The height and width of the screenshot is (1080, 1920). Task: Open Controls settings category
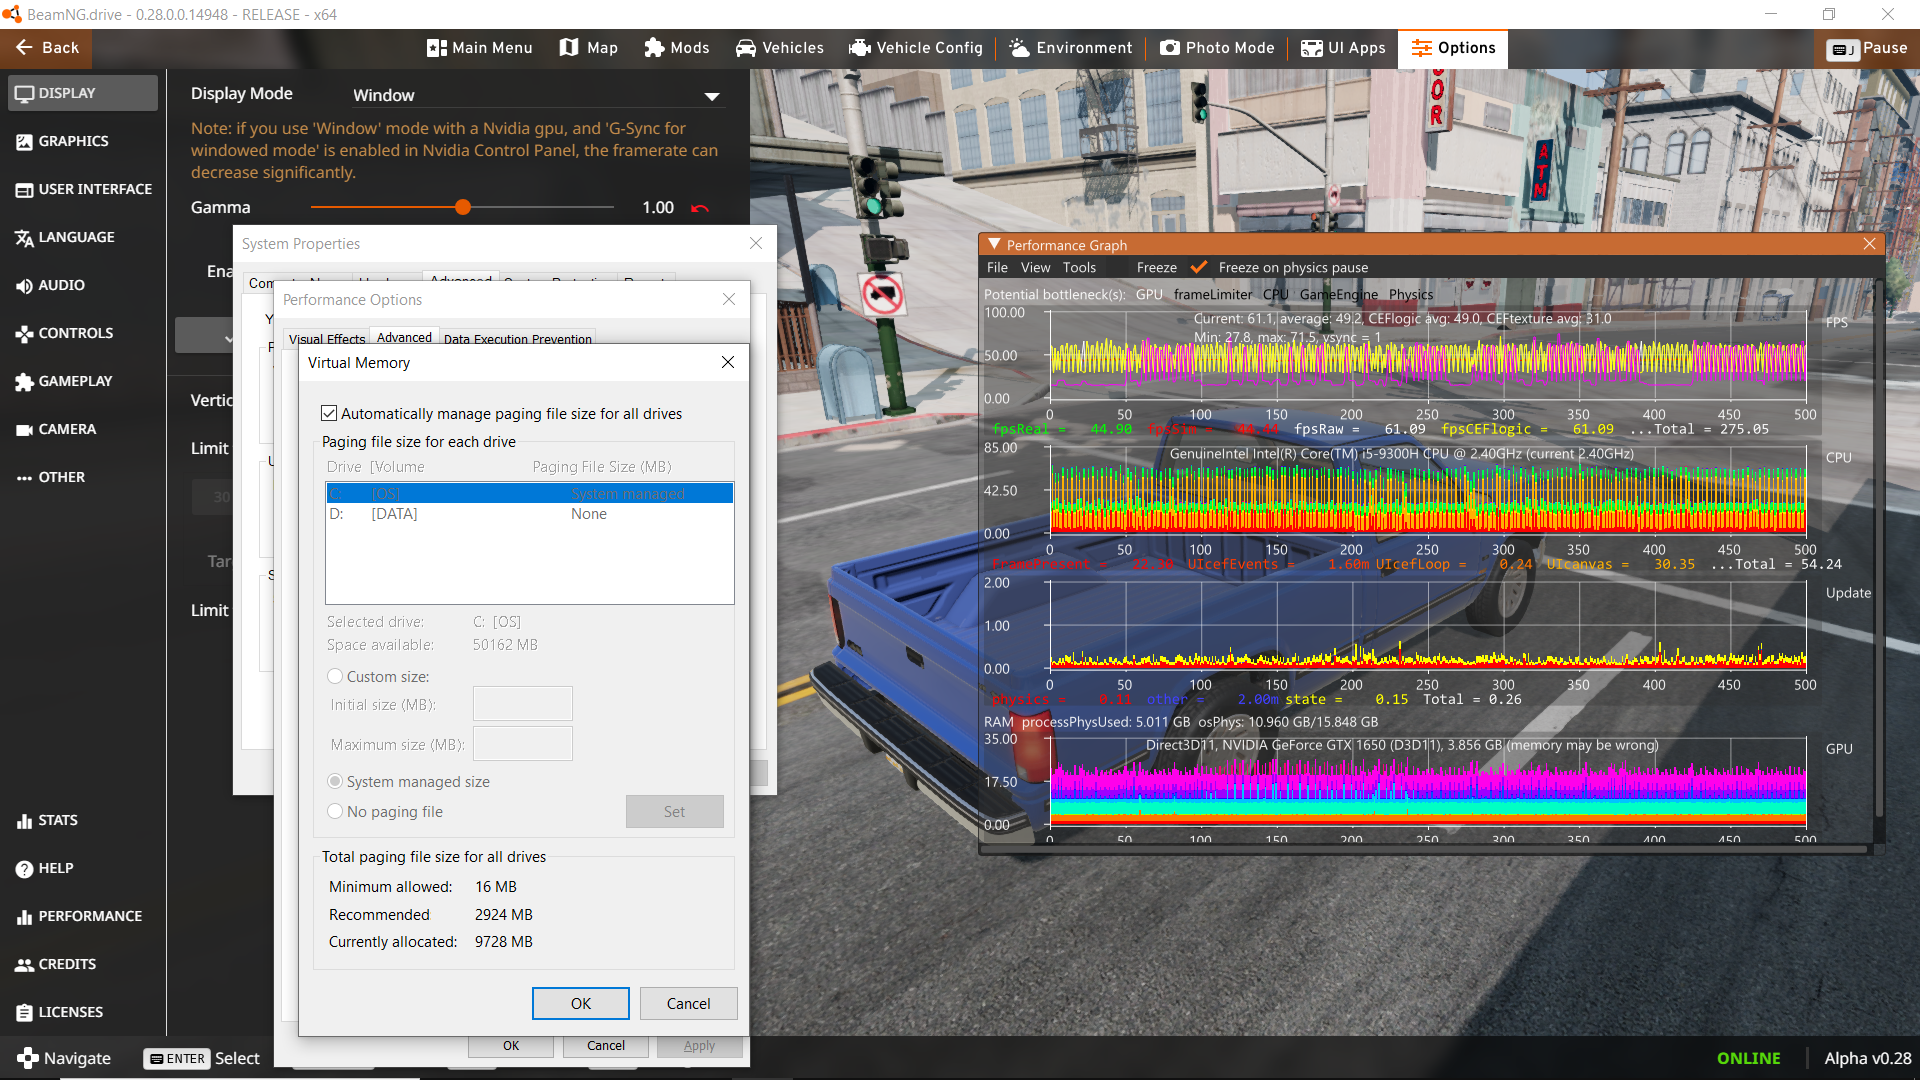(x=83, y=333)
